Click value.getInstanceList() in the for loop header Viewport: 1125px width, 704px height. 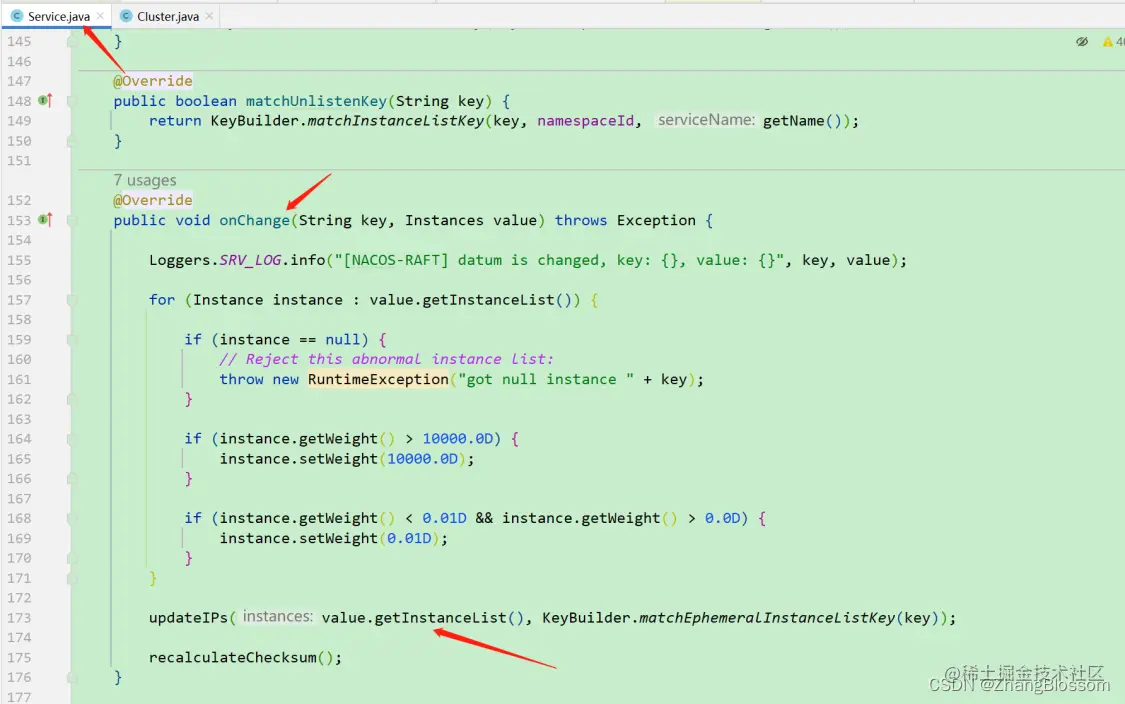pos(470,300)
